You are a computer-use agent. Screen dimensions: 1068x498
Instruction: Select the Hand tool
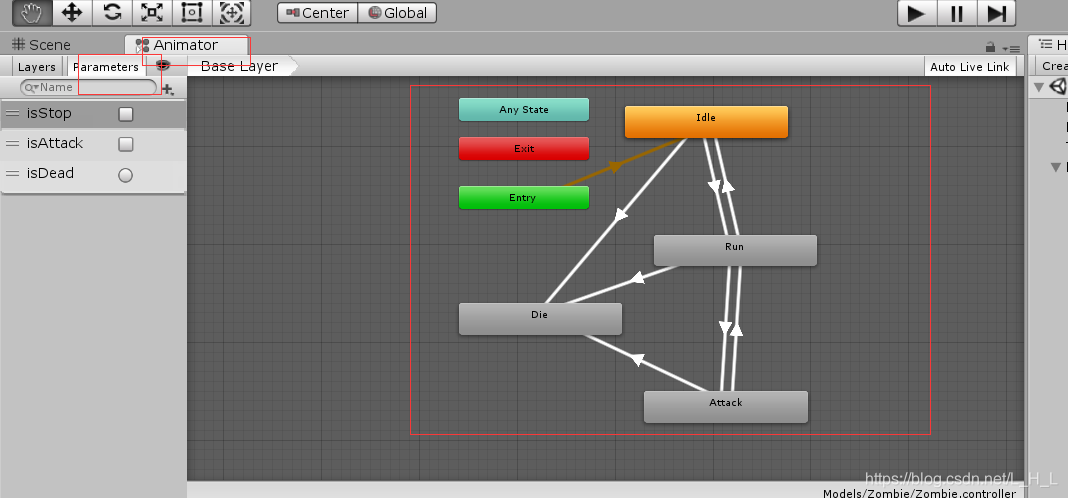(32, 12)
